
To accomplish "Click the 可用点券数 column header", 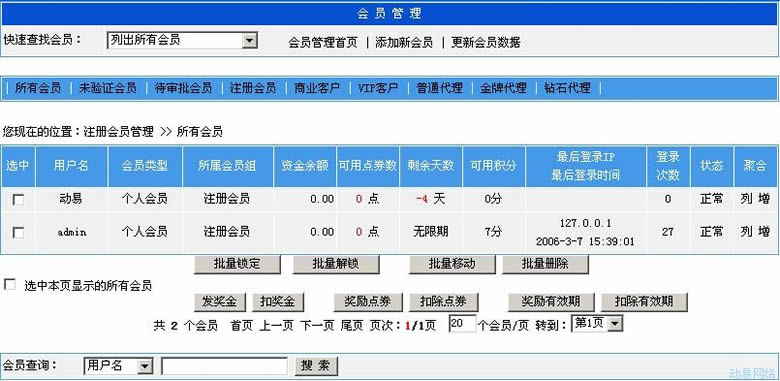I will 368,166.
